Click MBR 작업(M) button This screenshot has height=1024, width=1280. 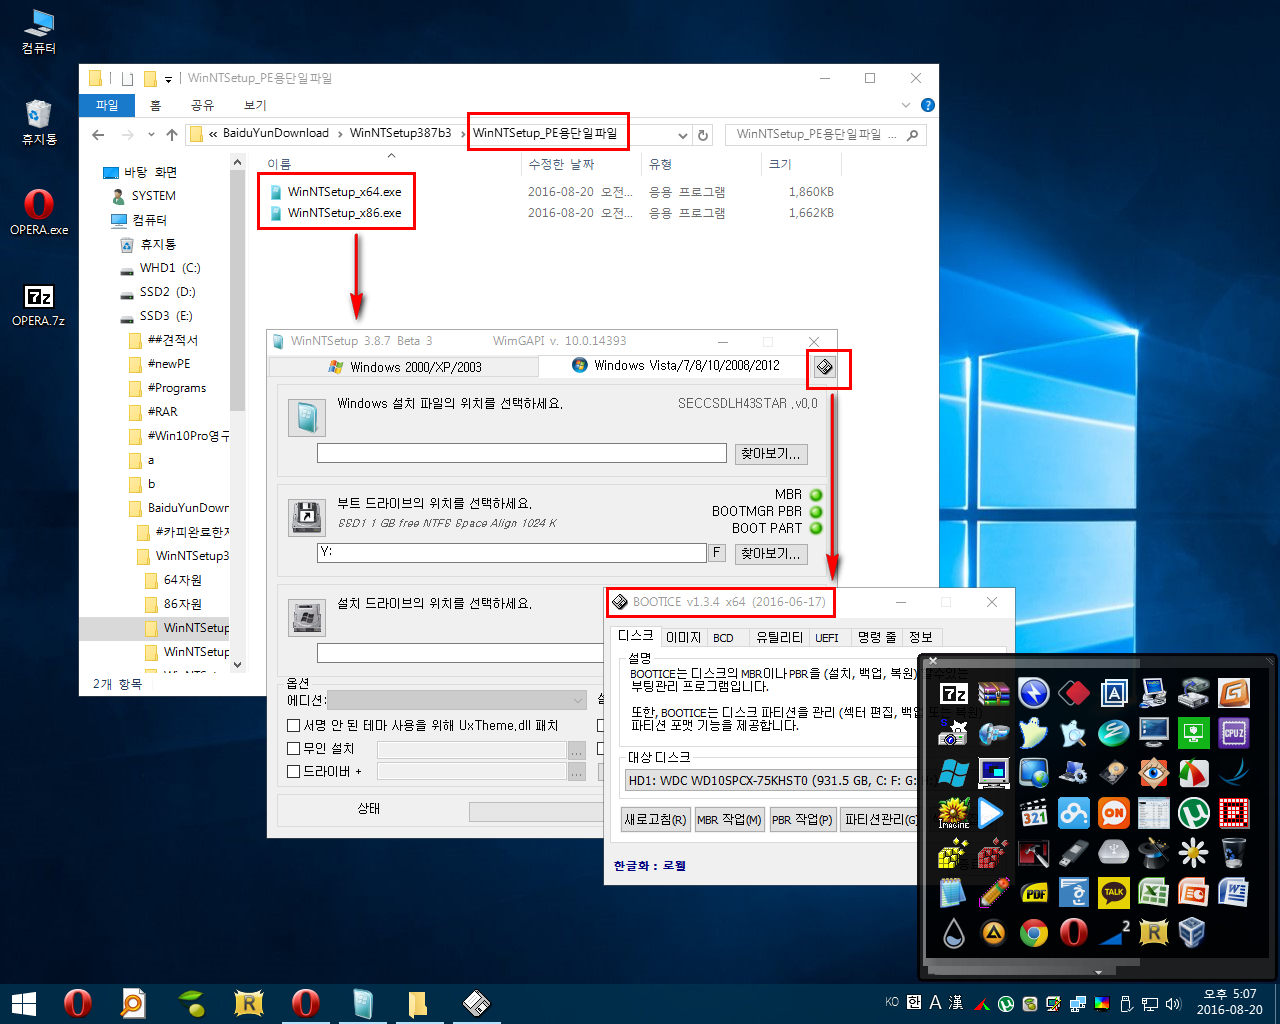(x=729, y=819)
